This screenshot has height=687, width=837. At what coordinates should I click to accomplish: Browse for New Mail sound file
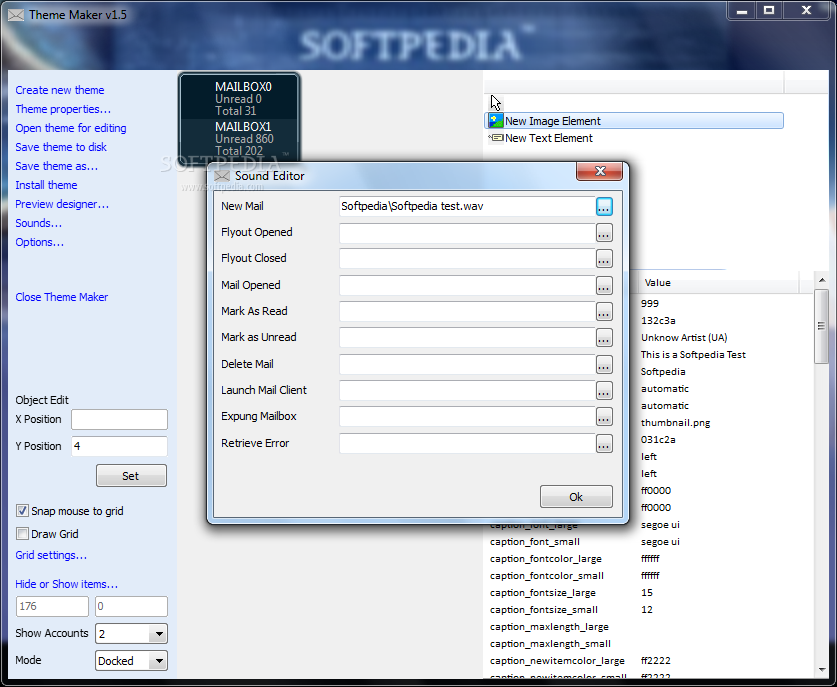point(604,207)
